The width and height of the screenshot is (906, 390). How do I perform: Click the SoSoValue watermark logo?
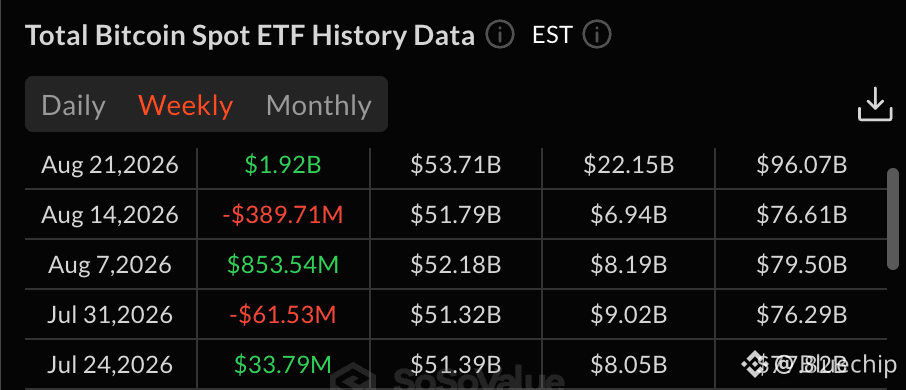[448, 378]
